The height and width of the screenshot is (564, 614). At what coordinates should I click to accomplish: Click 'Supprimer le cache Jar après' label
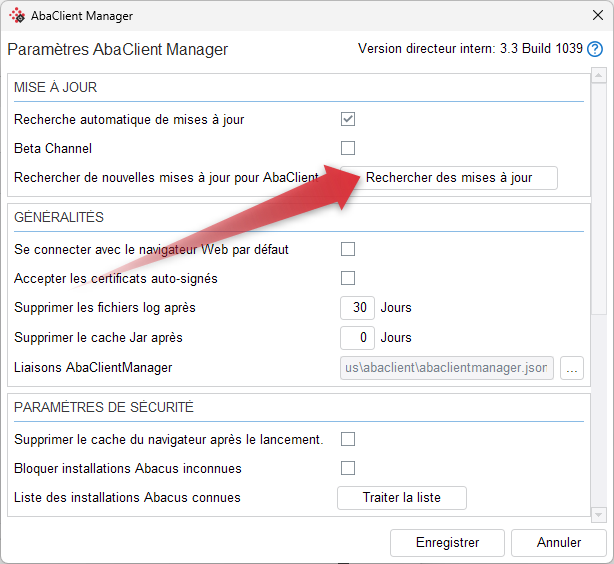[x=98, y=338]
